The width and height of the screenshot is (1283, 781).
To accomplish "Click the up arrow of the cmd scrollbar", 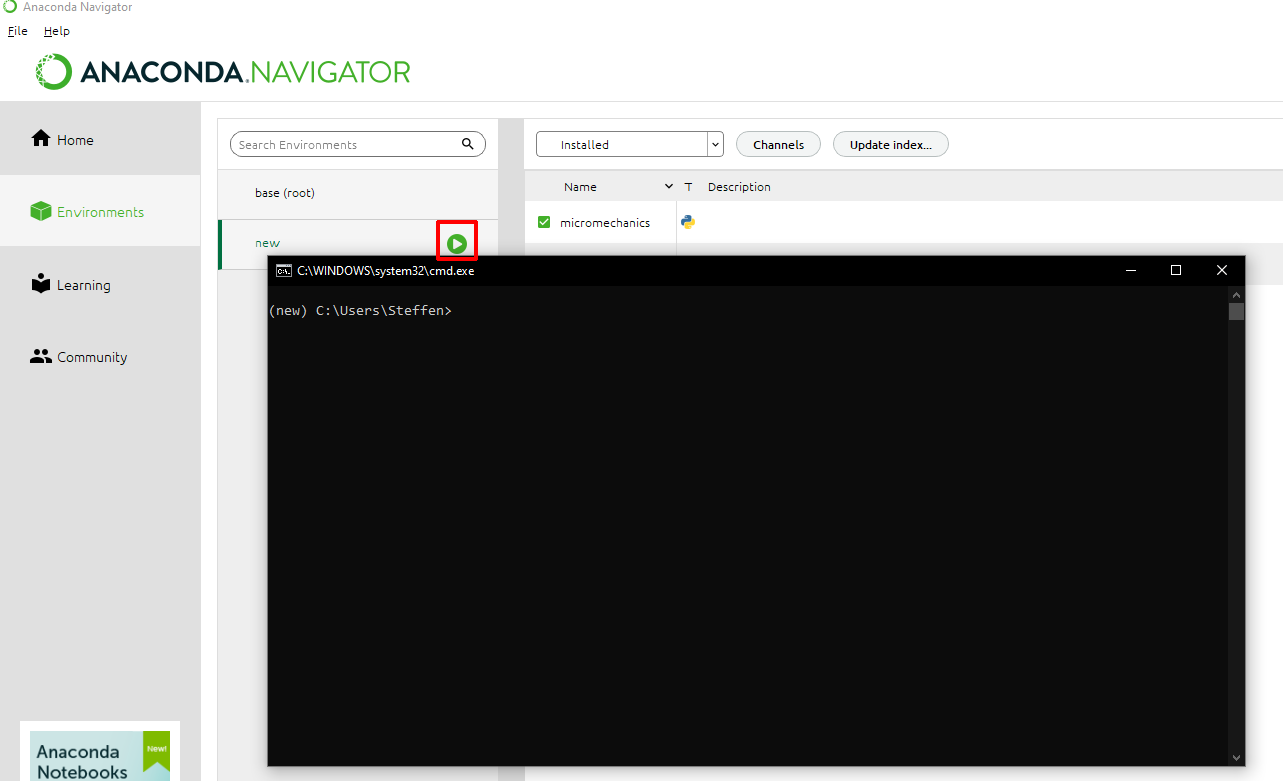I will click(x=1236, y=295).
